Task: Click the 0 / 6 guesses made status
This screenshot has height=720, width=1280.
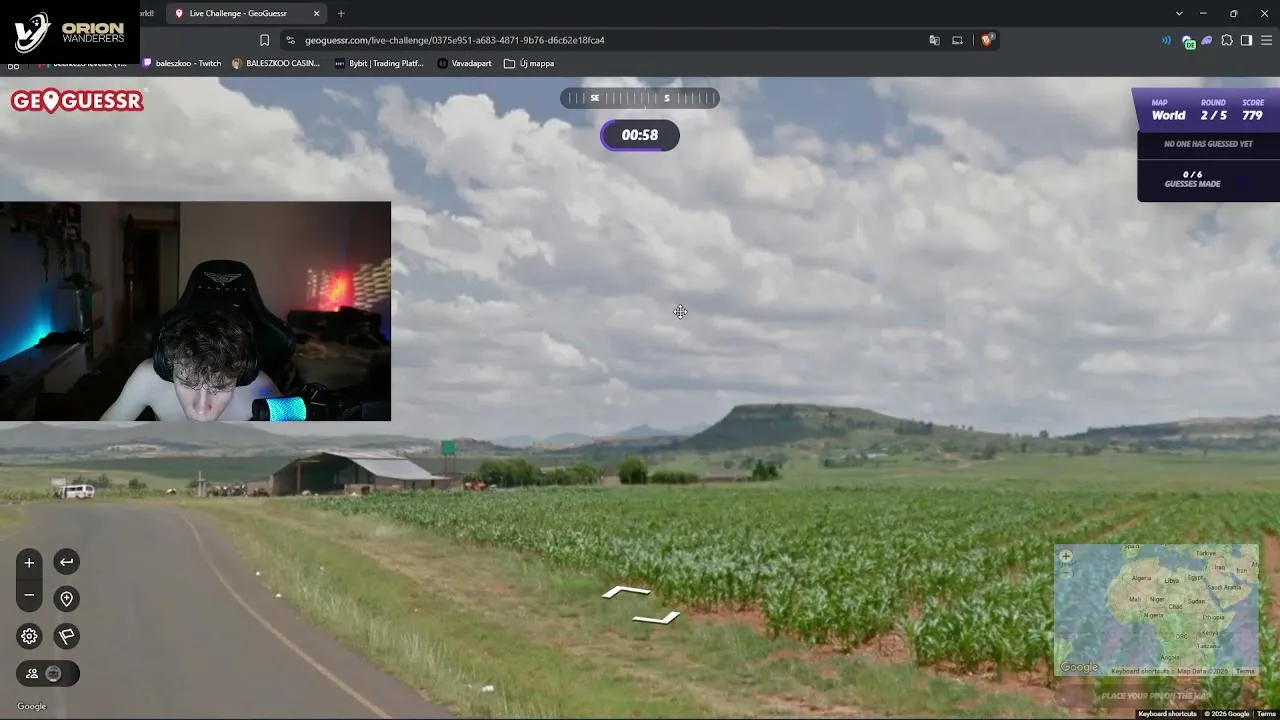Action: [x=1192, y=179]
